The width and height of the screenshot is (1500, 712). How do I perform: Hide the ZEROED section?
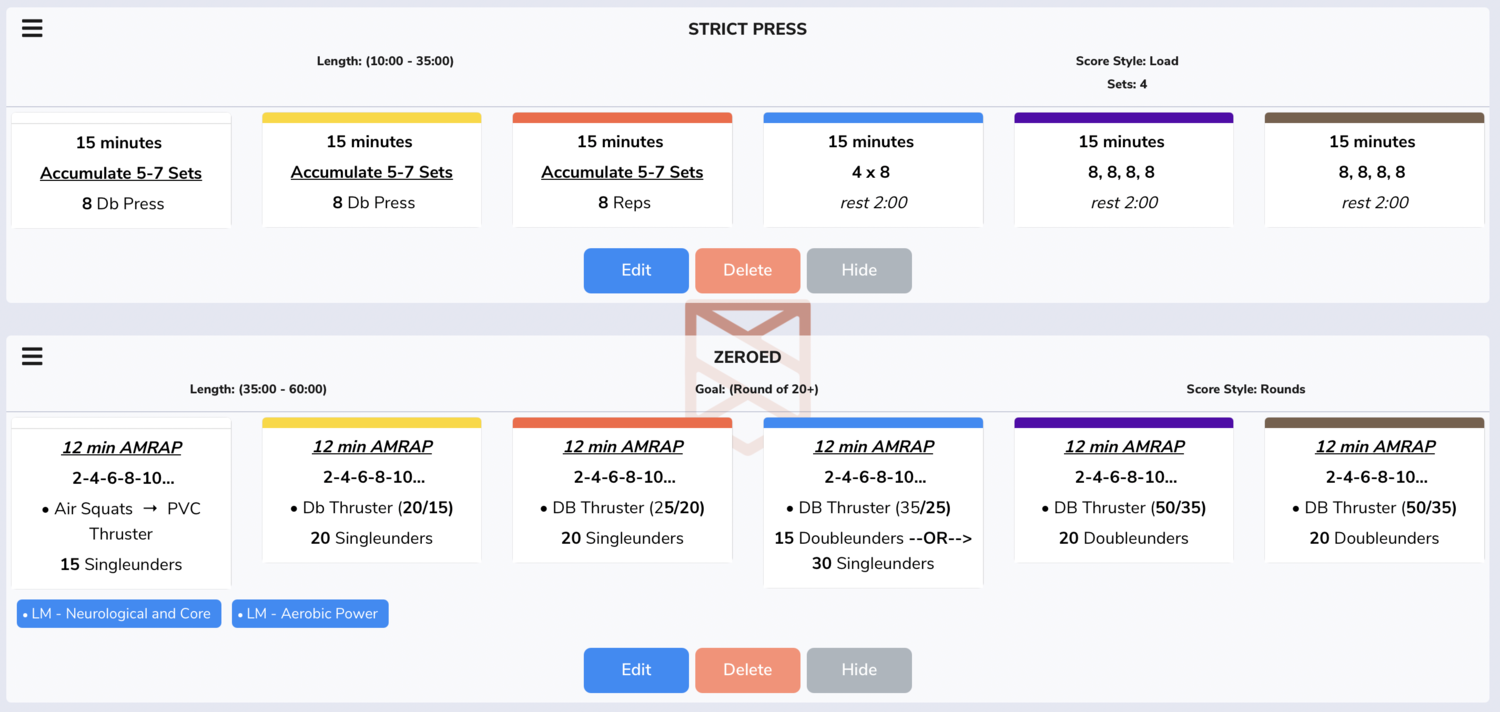point(859,670)
